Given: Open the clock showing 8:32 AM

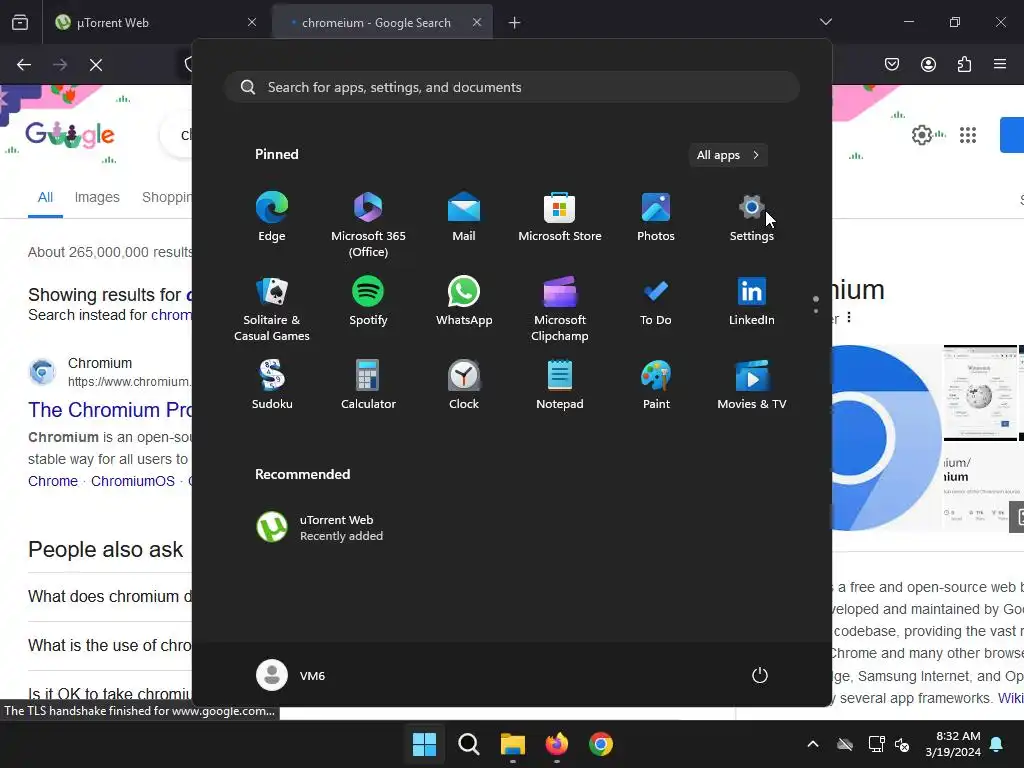Looking at the screenshot, I should 953,744.
